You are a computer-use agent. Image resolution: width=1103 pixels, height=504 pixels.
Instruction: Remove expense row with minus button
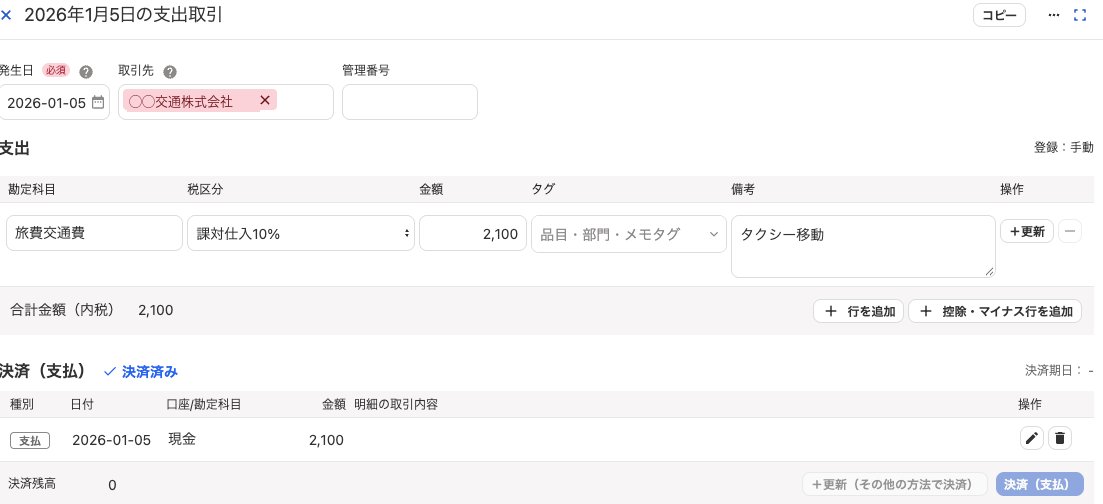tap(1070, 231)
